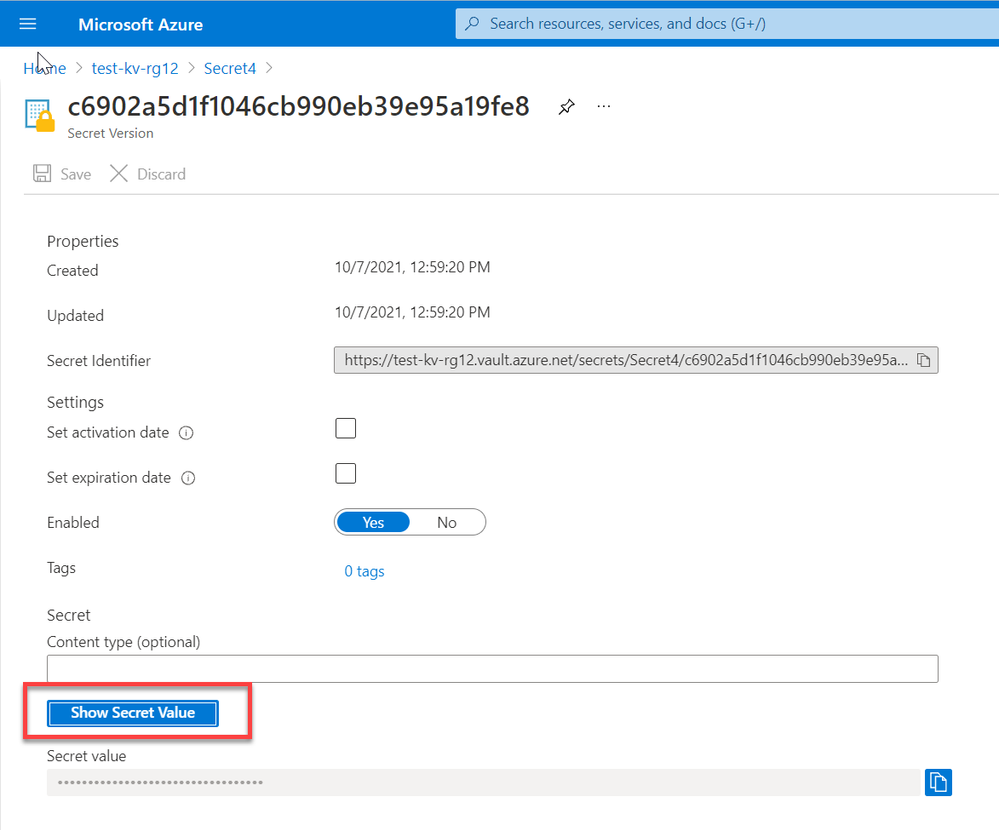Open test-kv-rg12 breadcrumb link

[x=135, y=68]
